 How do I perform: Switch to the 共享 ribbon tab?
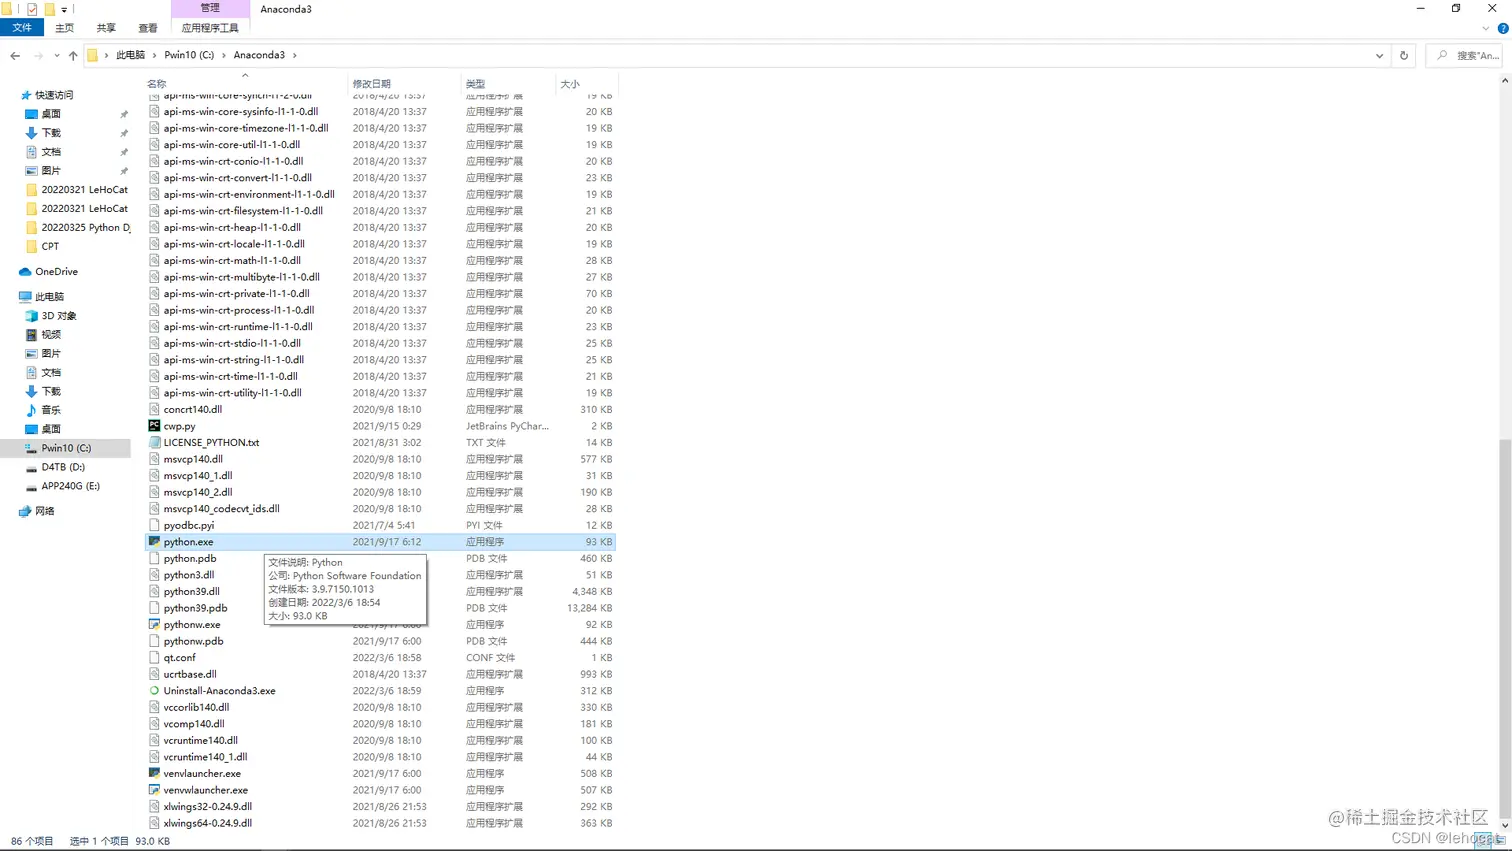click(106, 28)
